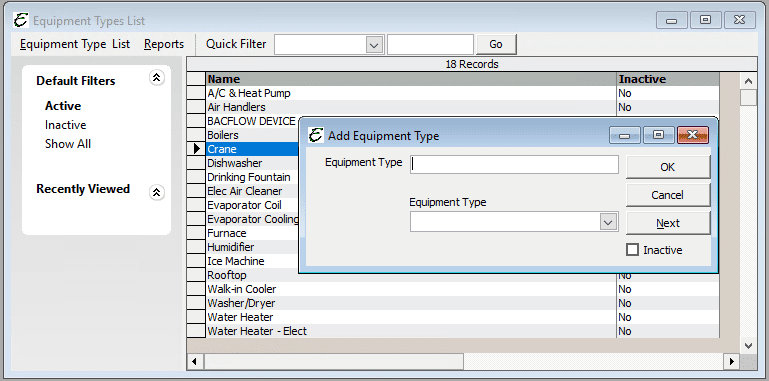This screenshot has height=381, width=769.
Task: Click the app icon in the Equipment Types List title bar
Action: (x=21, y=21)
